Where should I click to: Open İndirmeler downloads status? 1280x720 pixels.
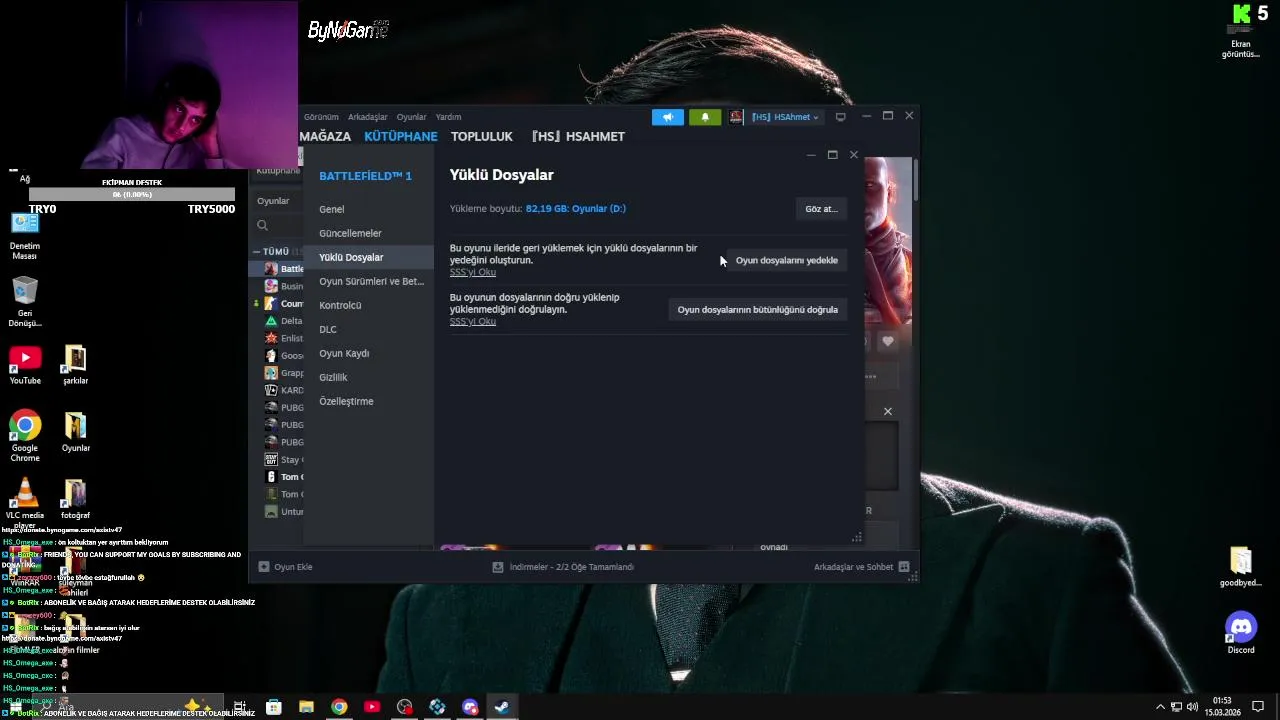tap(563, 567)
